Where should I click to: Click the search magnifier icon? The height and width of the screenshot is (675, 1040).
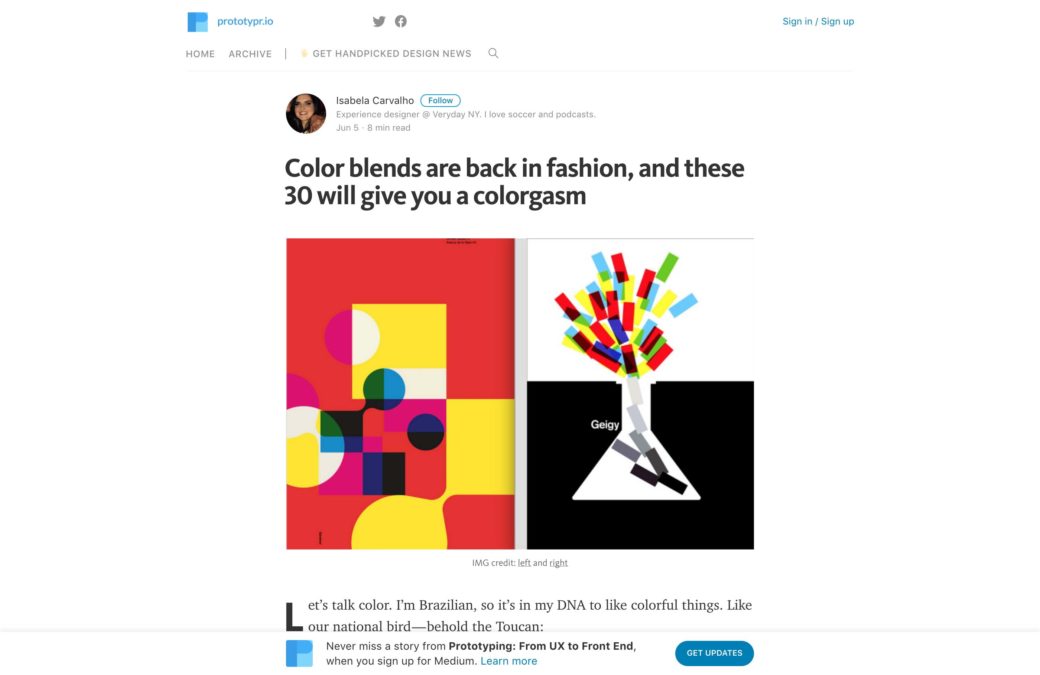click(x=493, y=53)
